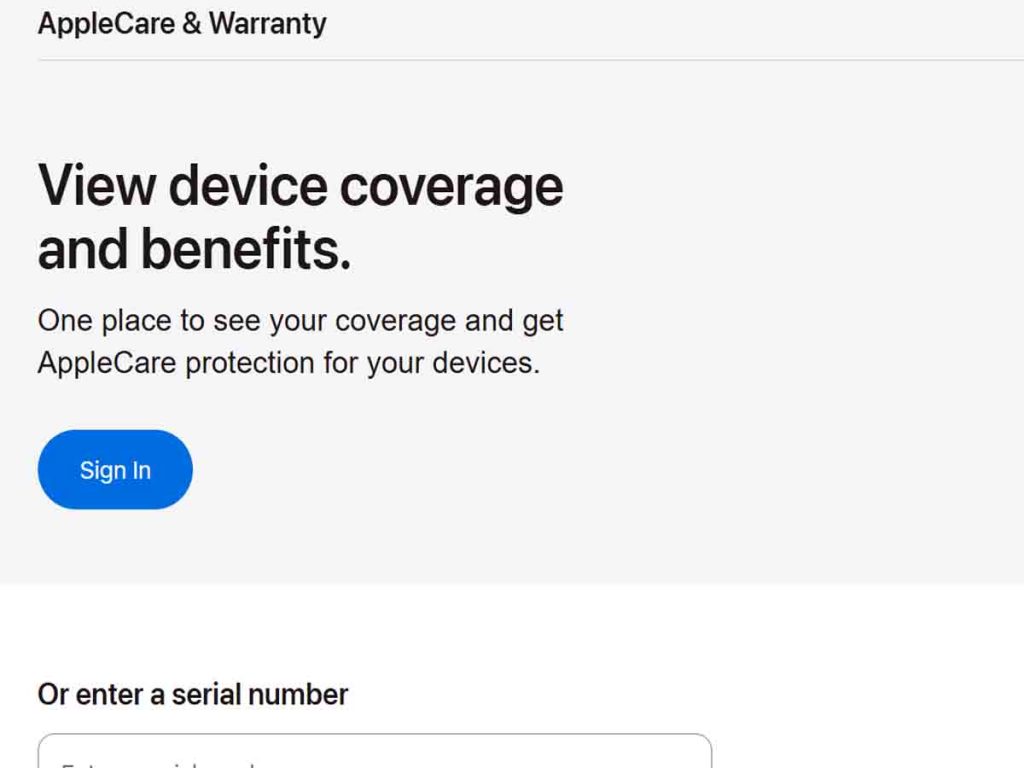1024x768 pixels.
Task: Click the word "View" in the headline
Action: [96, 187]
